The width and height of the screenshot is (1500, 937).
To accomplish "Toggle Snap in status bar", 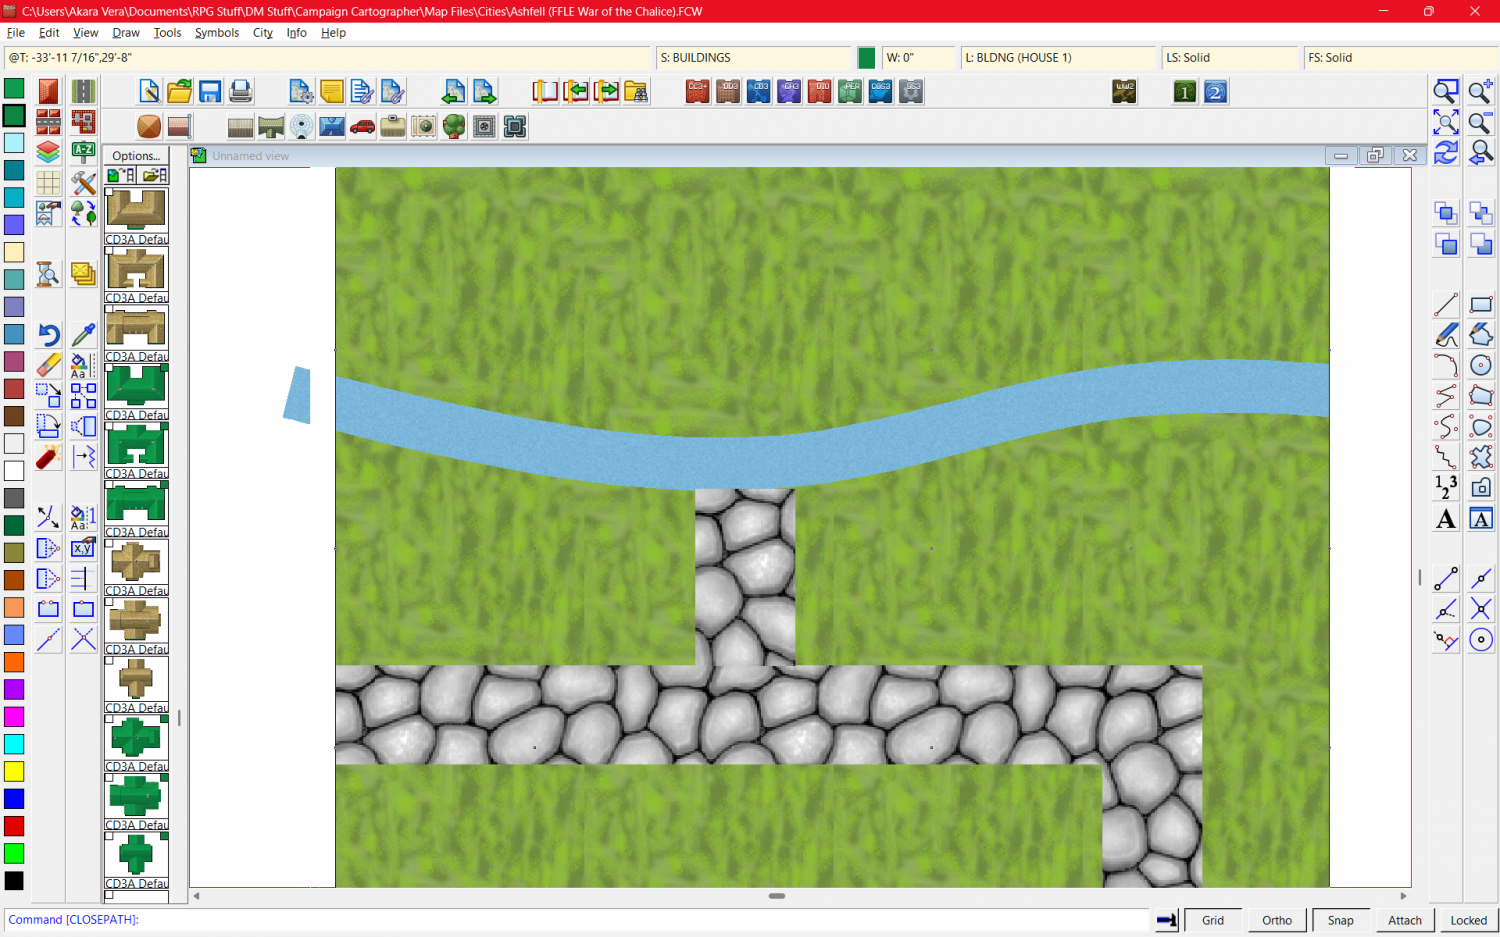I will pos(1340,920).
